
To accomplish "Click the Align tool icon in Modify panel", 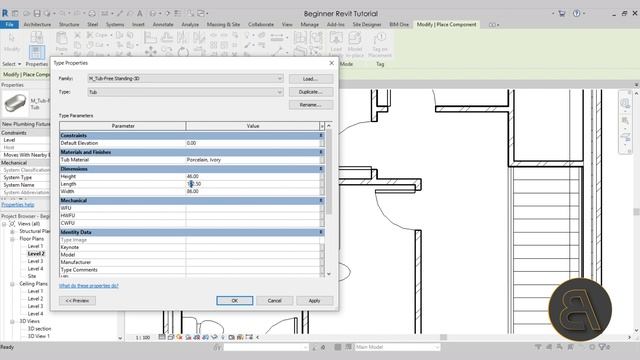I will [150, 38].
